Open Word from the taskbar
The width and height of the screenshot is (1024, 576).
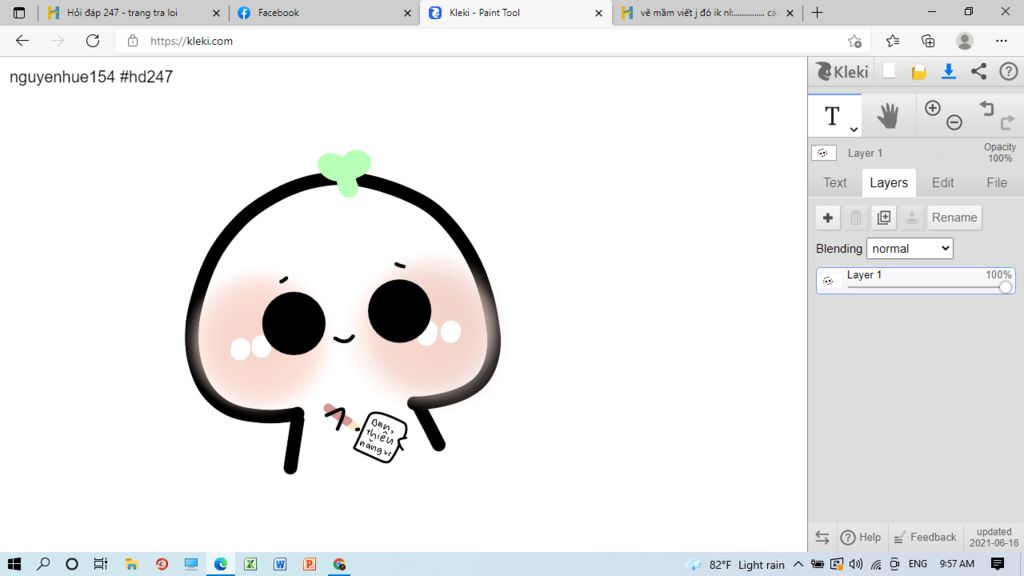coord(280,564)
